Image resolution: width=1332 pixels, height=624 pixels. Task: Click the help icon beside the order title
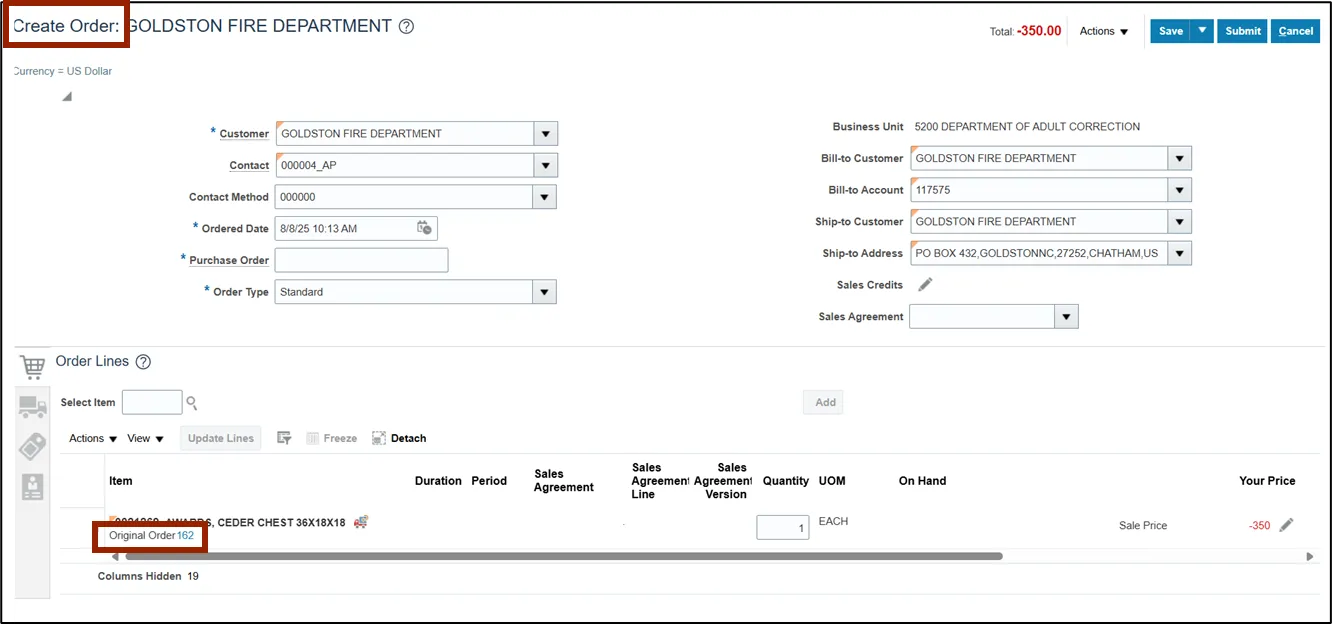[x=406, y=27]
